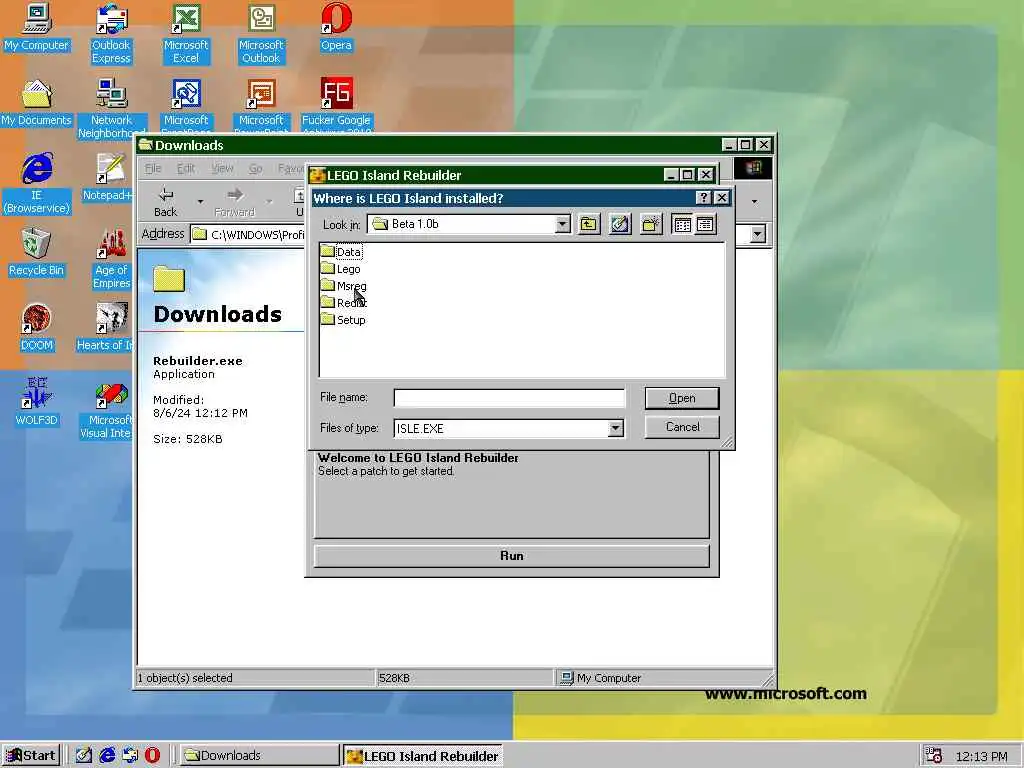Go up one folder level in dialog
The height and width of the screenshot is (768, 1024).
click(x=588, y=225)
